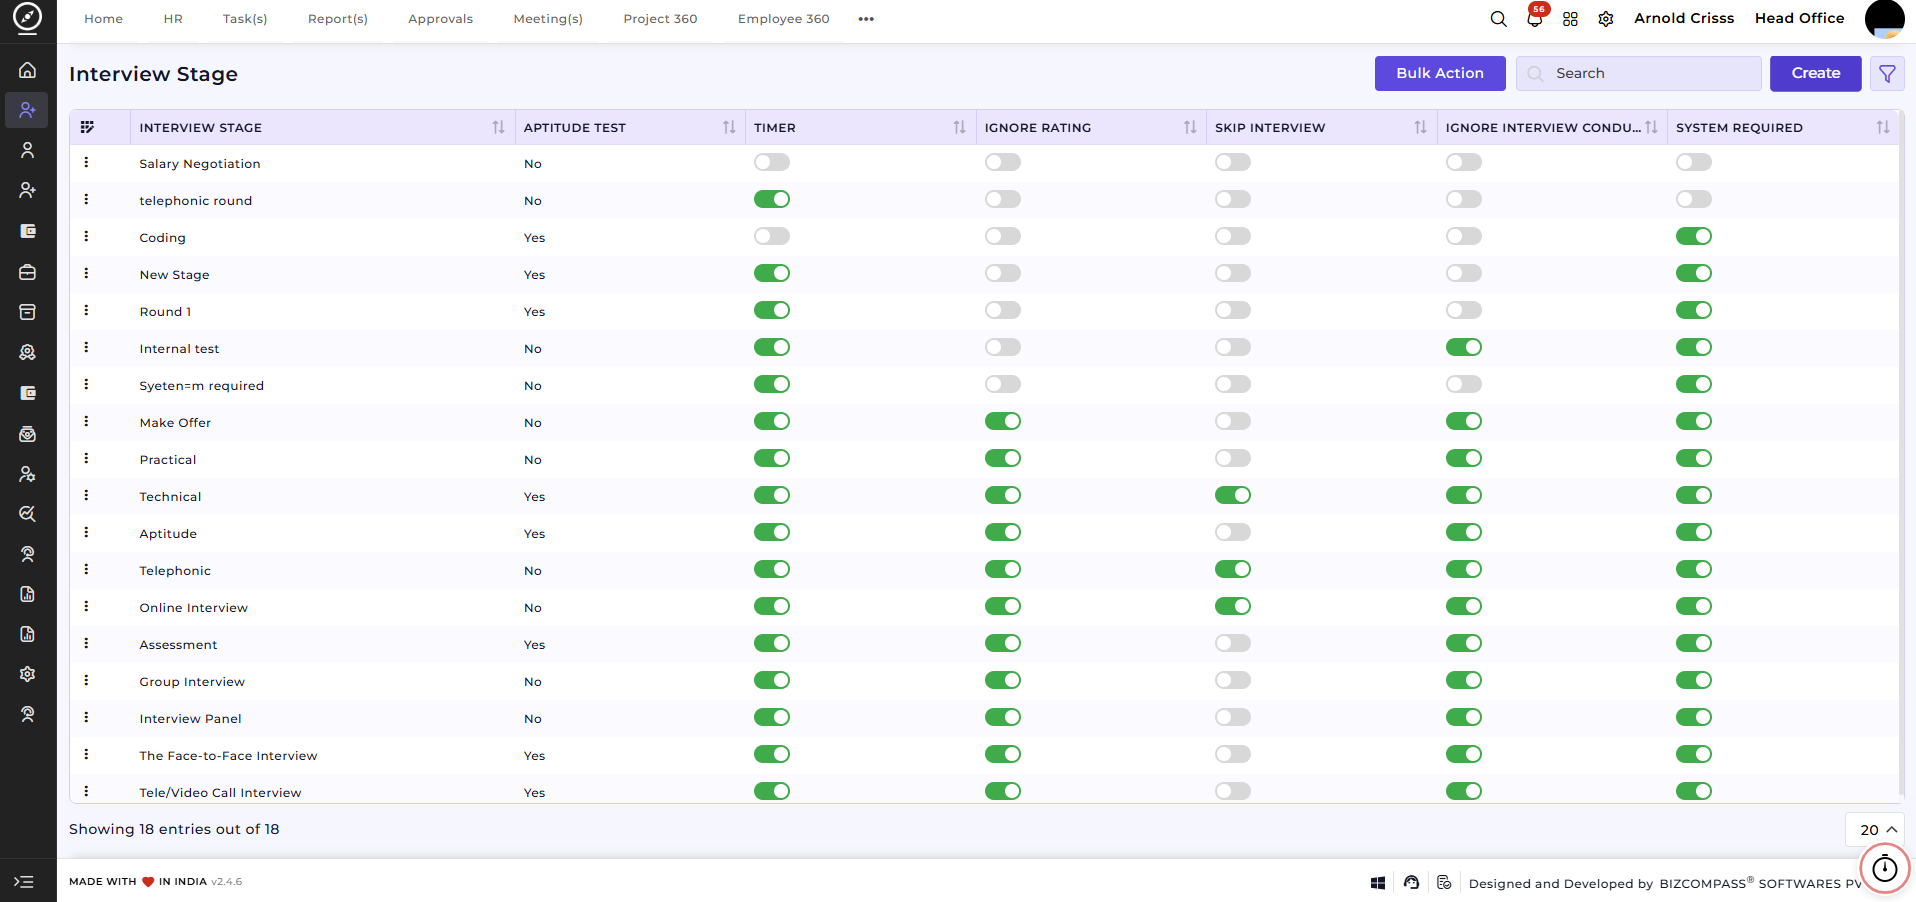Open the three-dot row menu for Coding
Image resolution: width=1916 pixels, height=902 pixels.
coord(86,236)
